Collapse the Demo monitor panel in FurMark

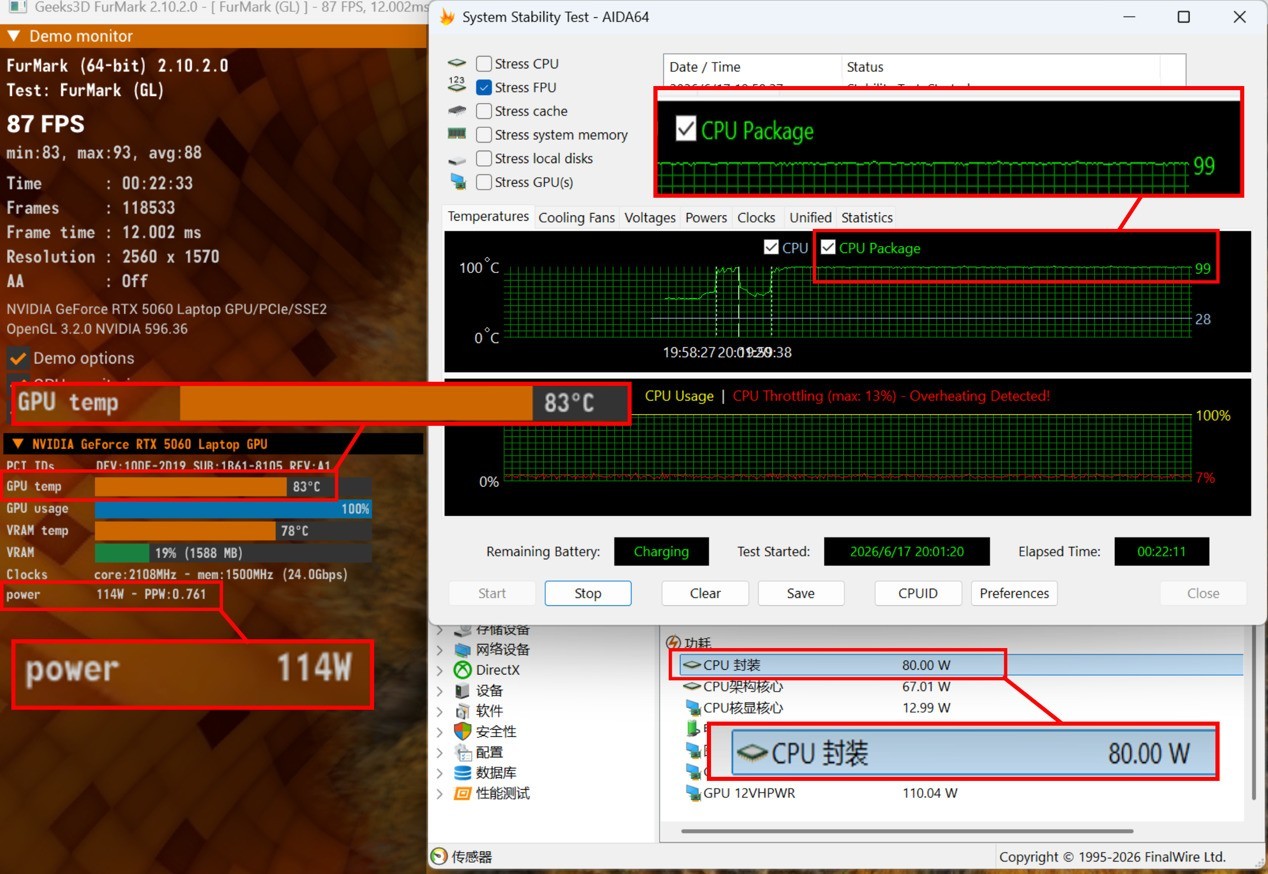click(14, 36)
